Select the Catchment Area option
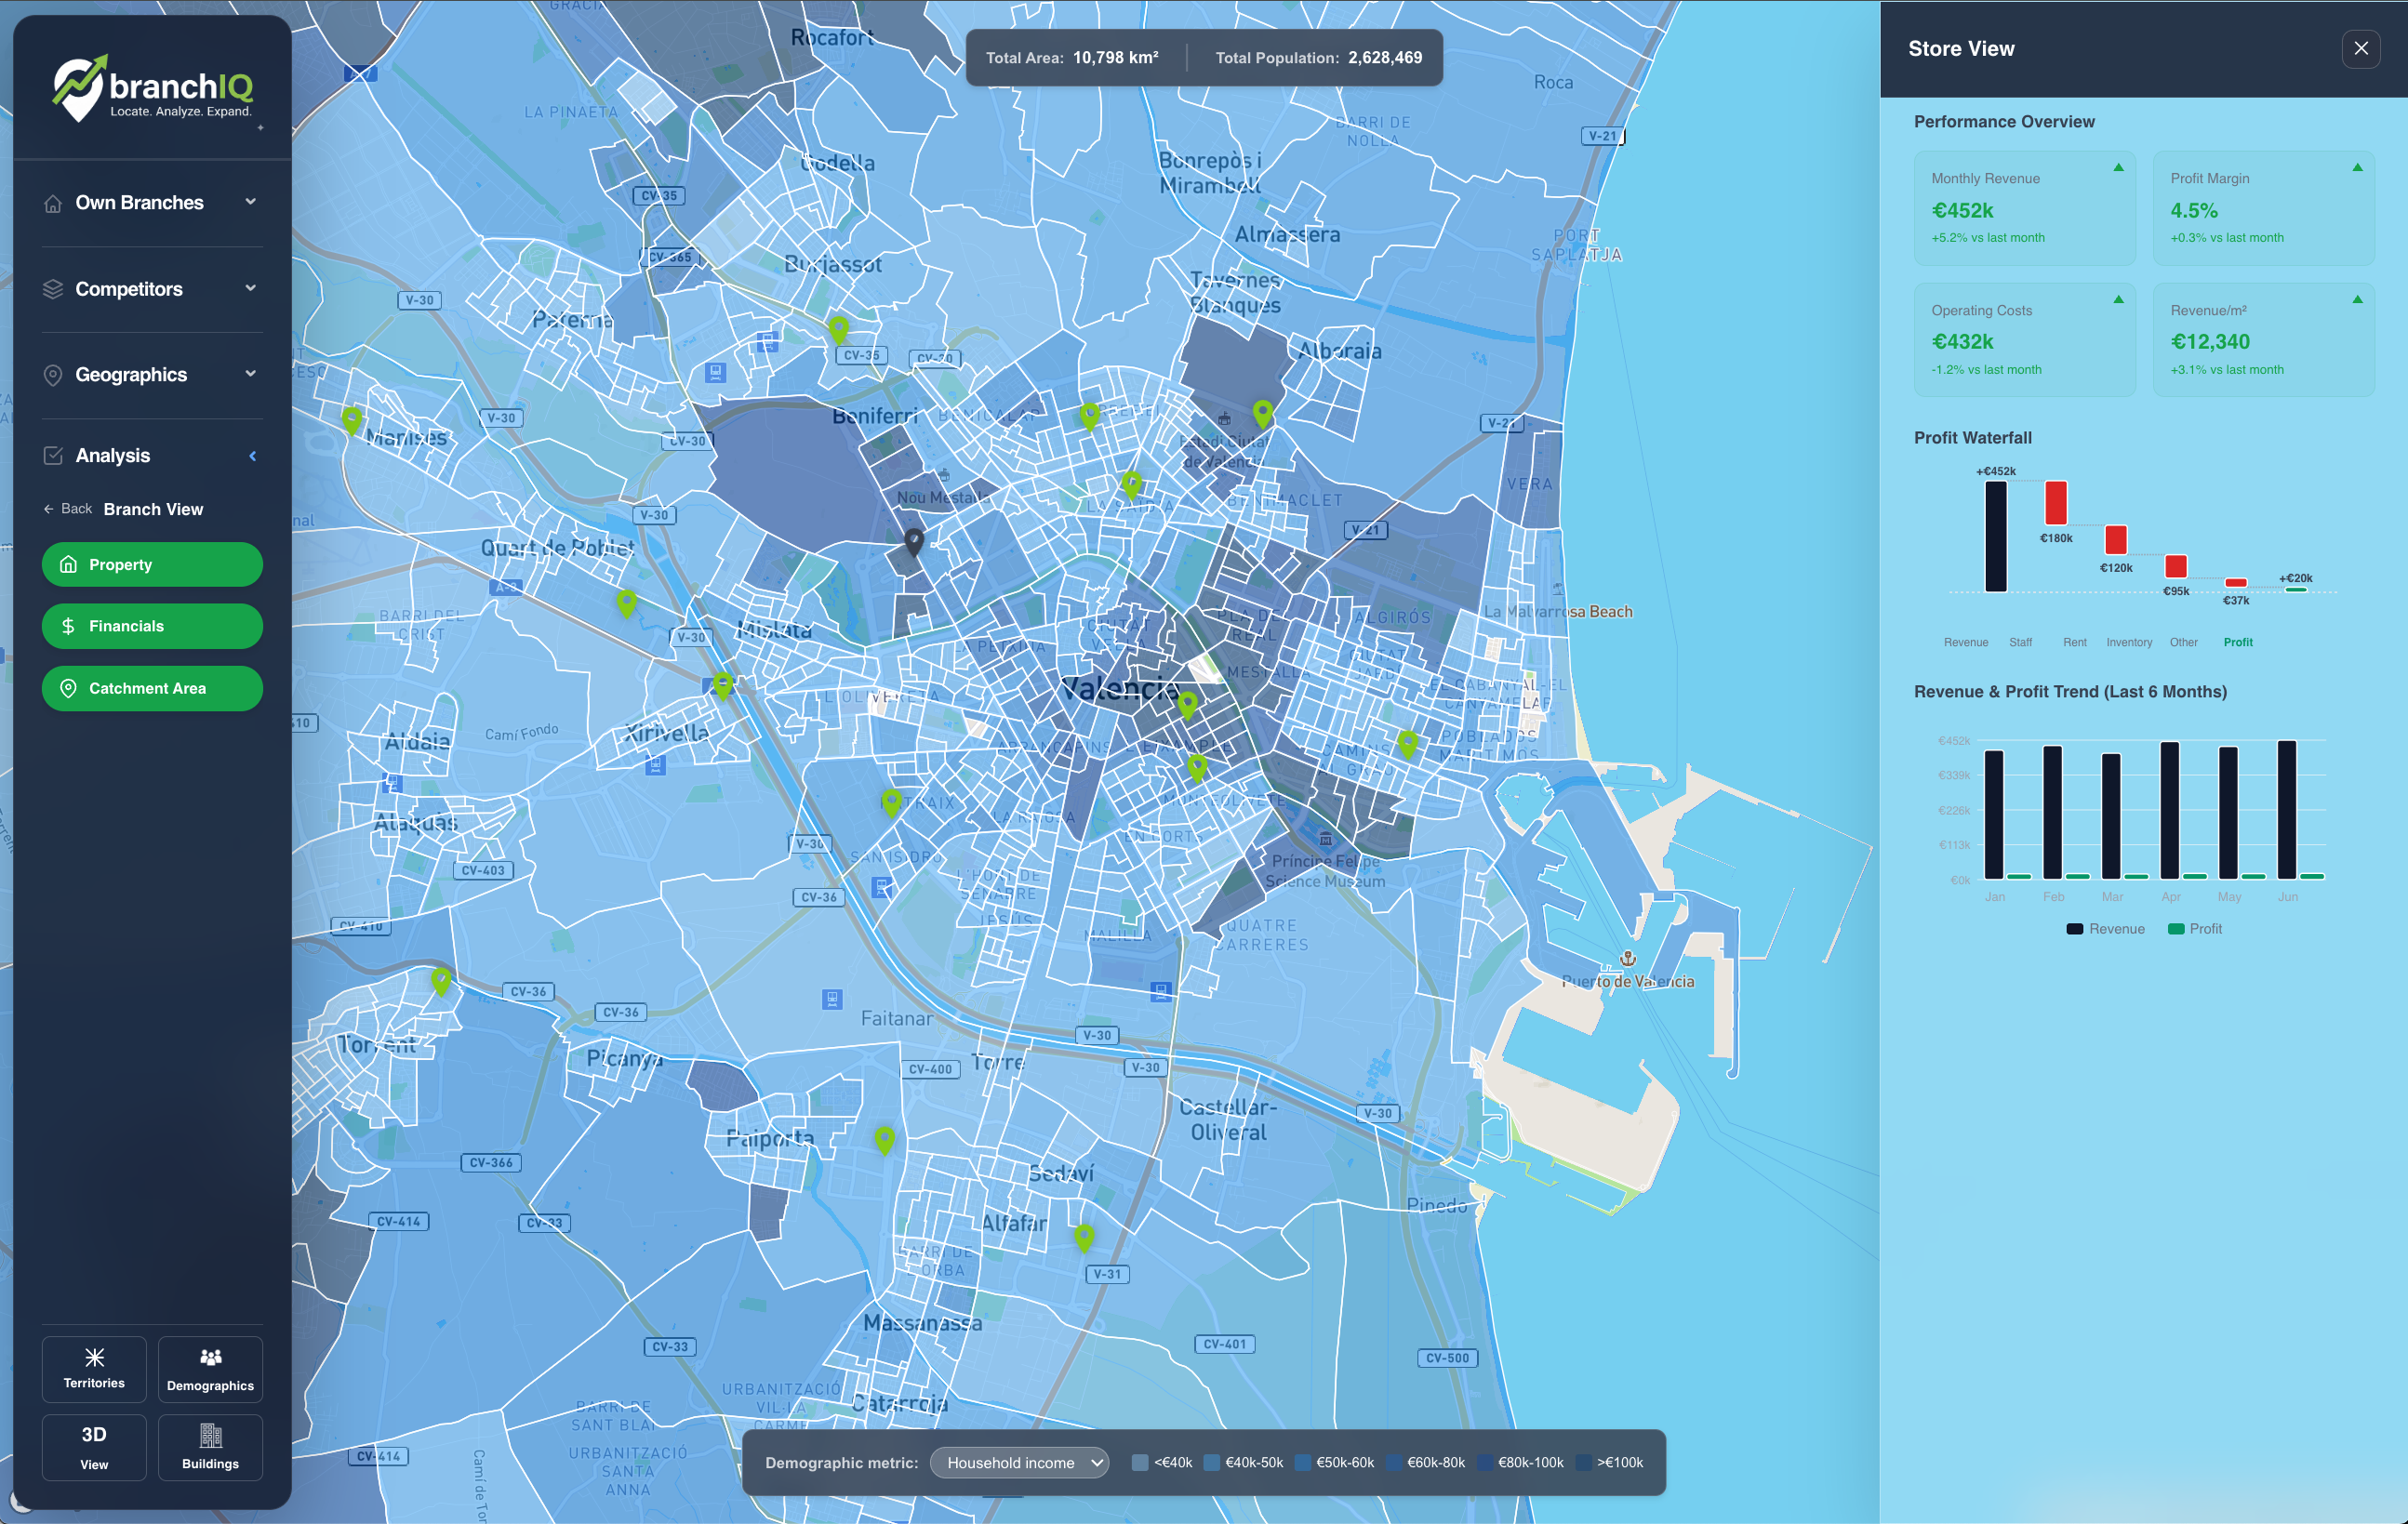2408x1524 pixels. click(152, 688)
